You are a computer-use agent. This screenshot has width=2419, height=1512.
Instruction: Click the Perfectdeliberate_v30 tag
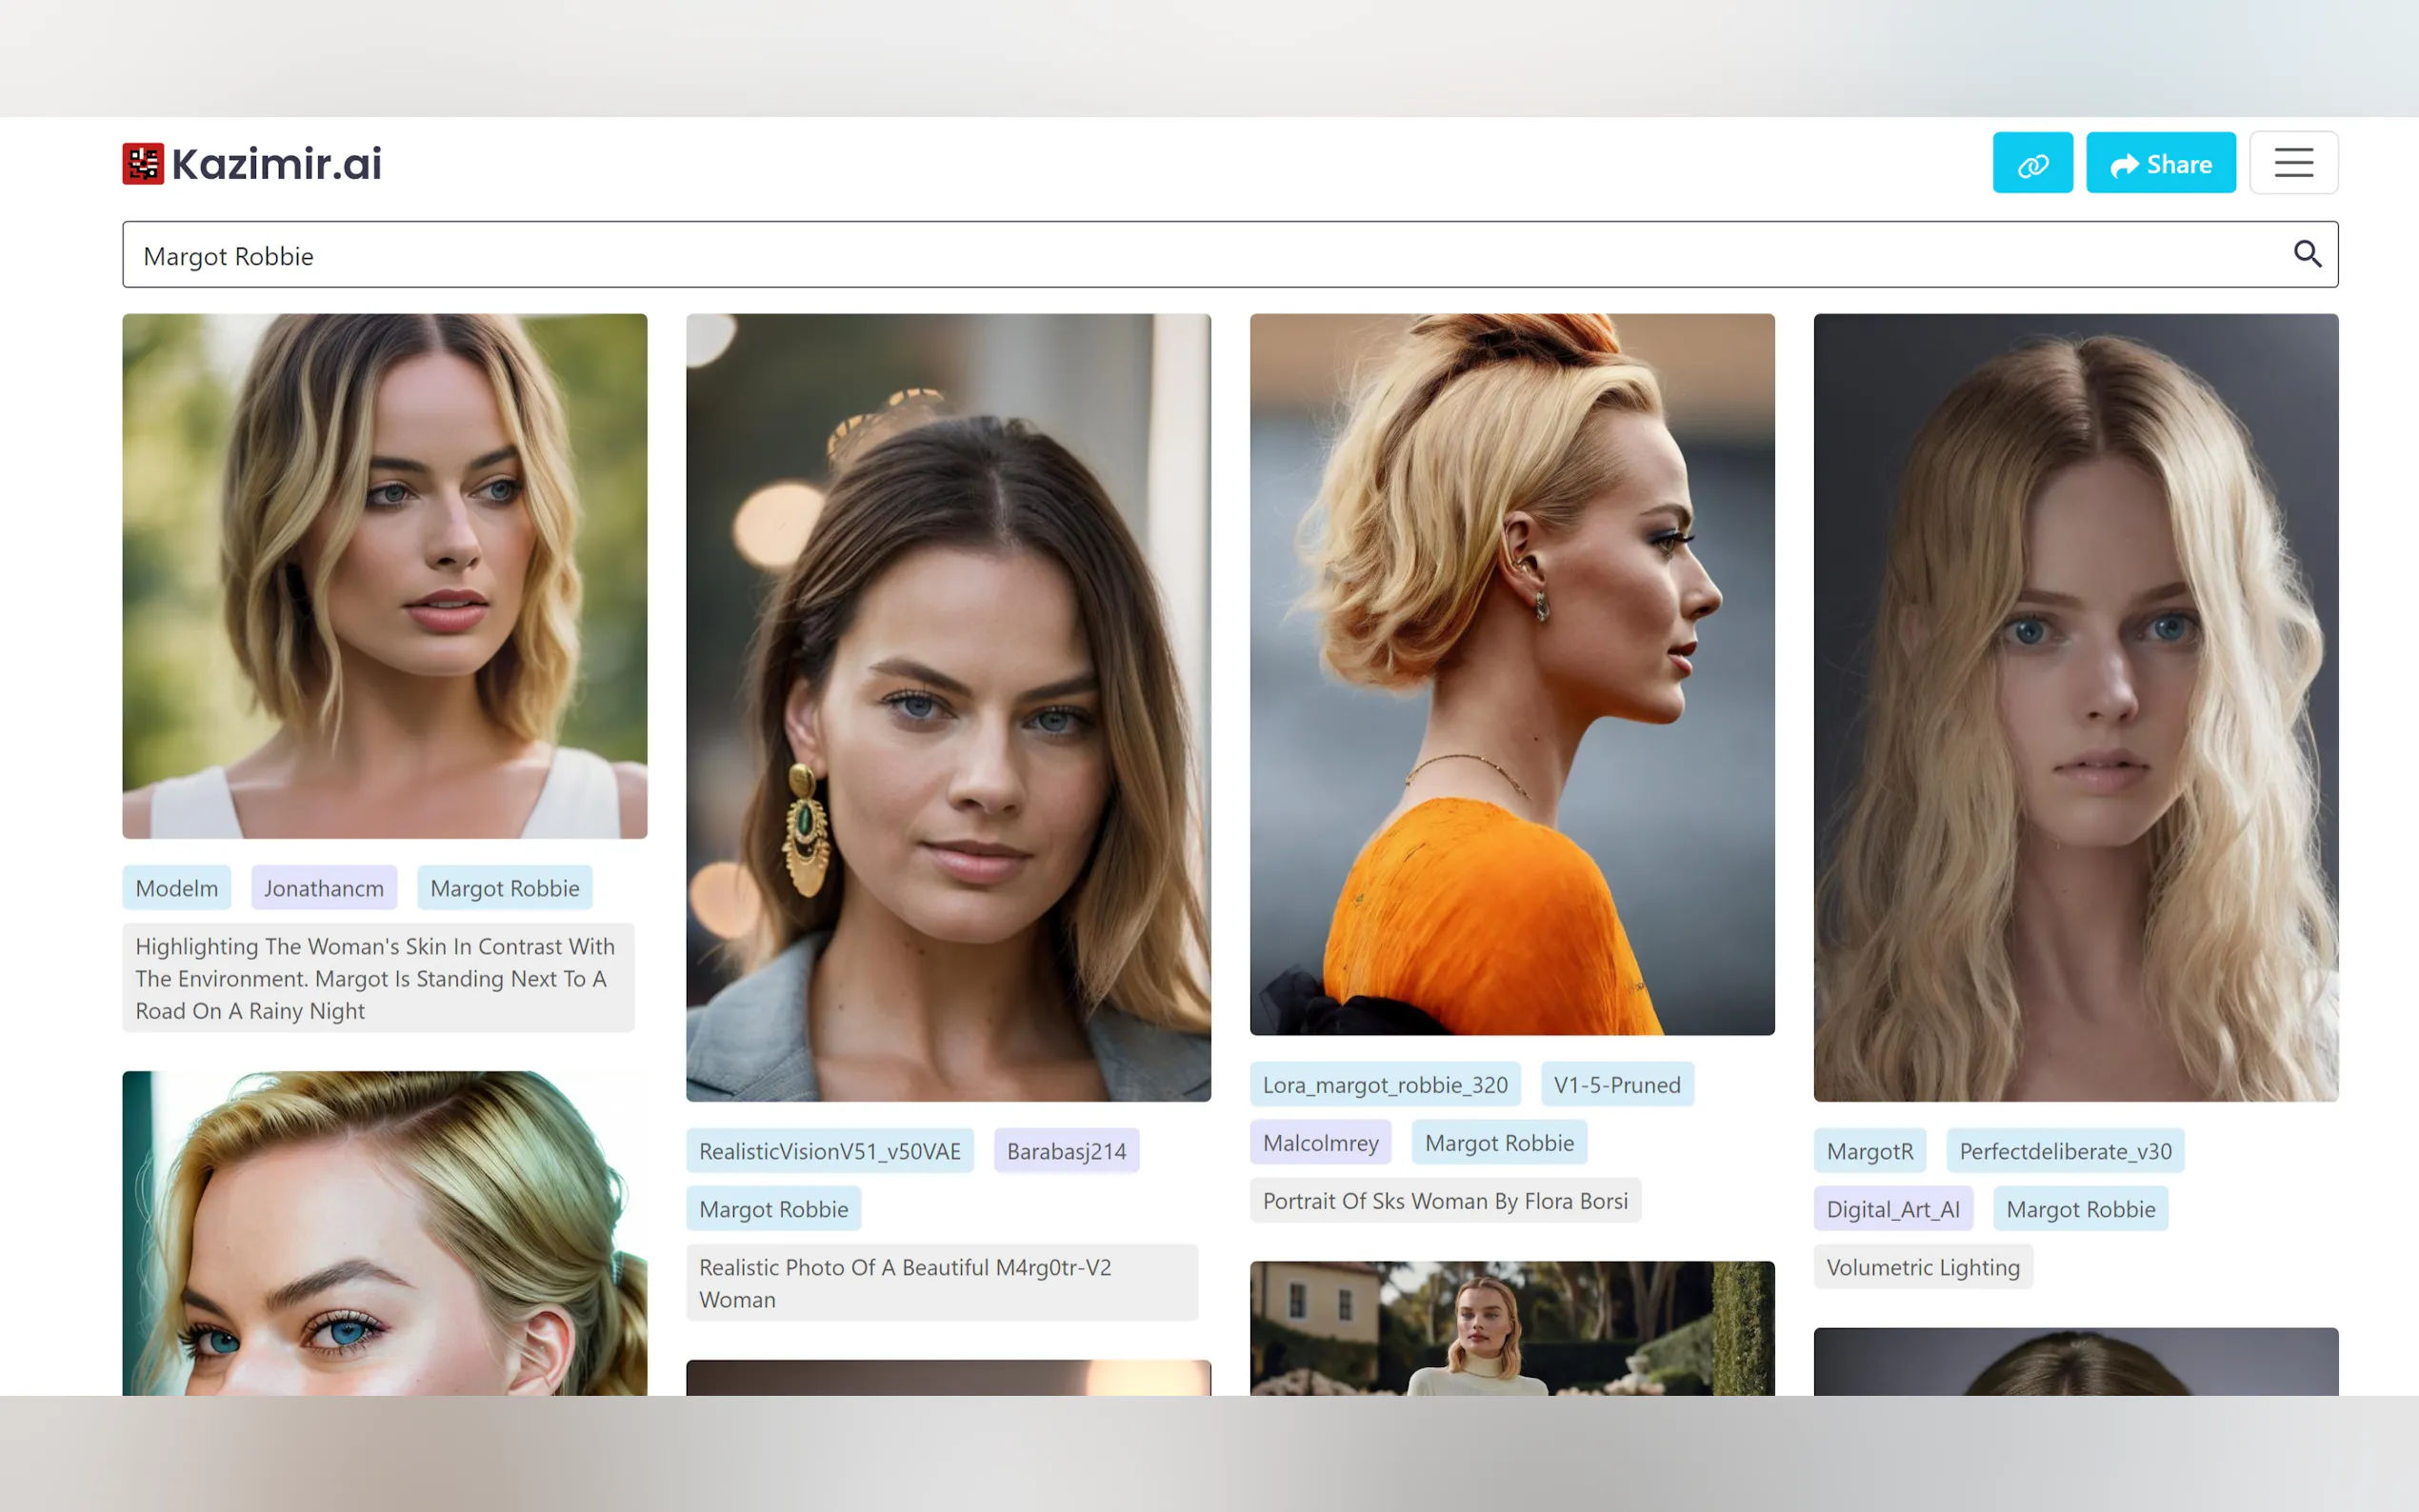tap(2064, 1151)
